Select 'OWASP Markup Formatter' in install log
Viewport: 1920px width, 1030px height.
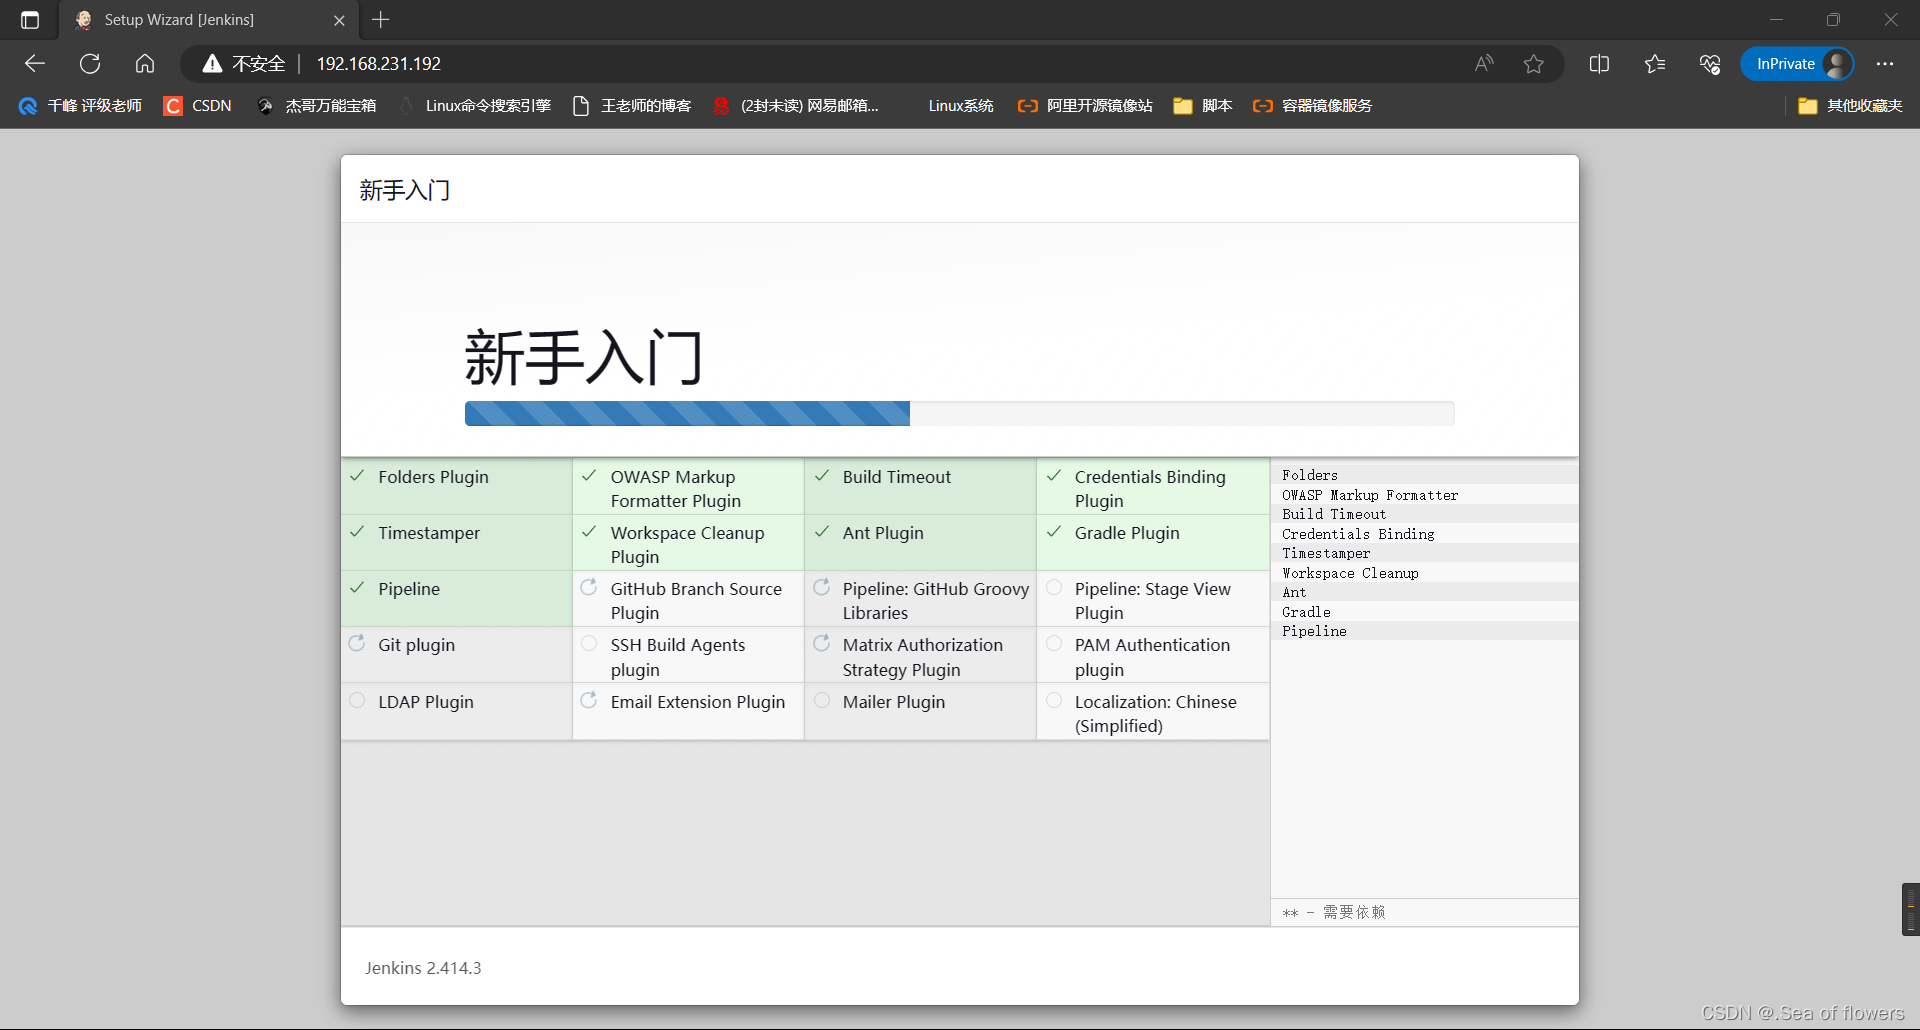tap(1370, 495)
